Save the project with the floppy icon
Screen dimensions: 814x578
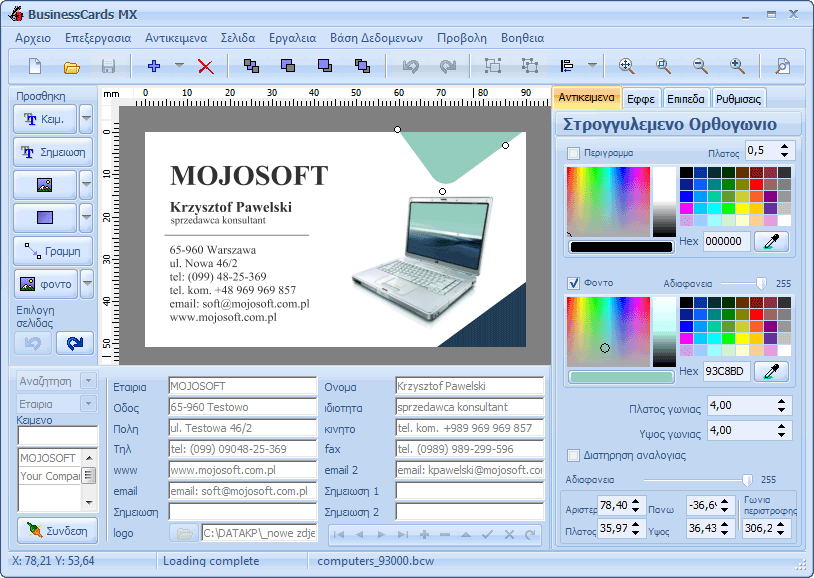point(108,66)
